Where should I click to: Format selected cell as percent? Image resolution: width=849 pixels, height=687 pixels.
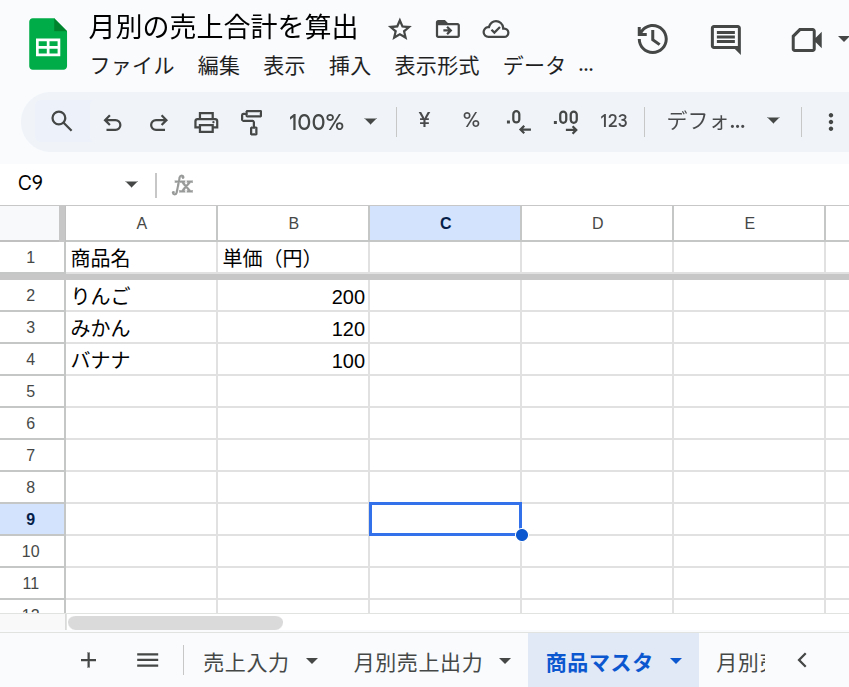coord(470,121)
